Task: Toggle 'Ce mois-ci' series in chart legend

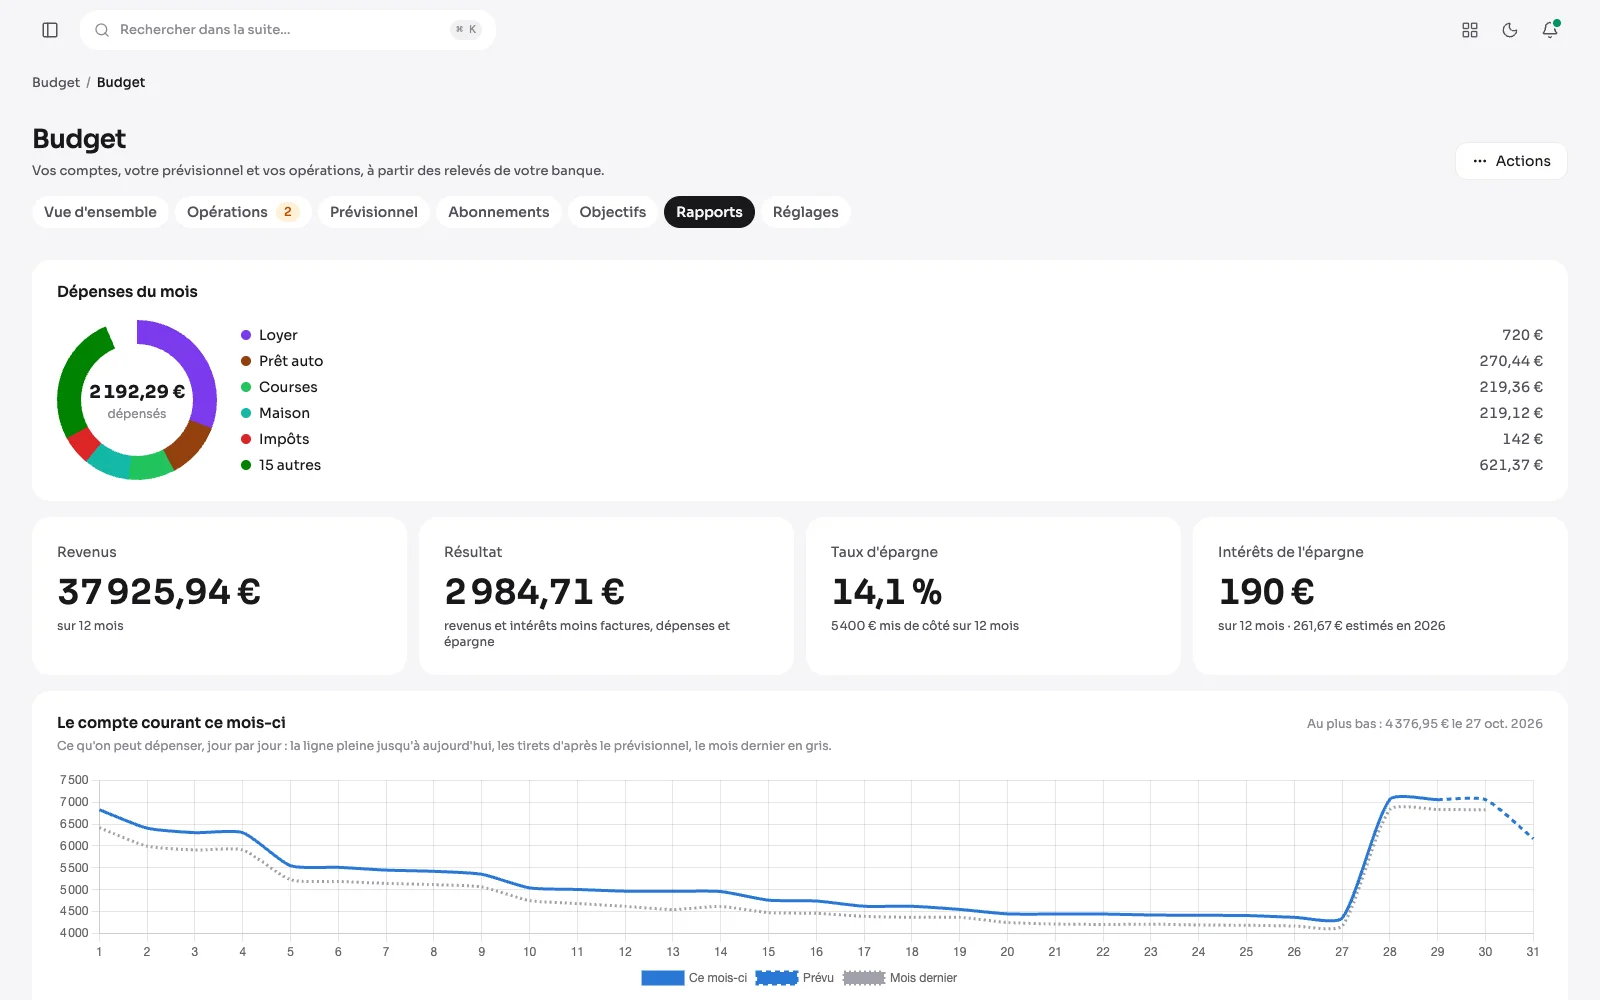Action: pyautogui.click(x=694, y=978)
